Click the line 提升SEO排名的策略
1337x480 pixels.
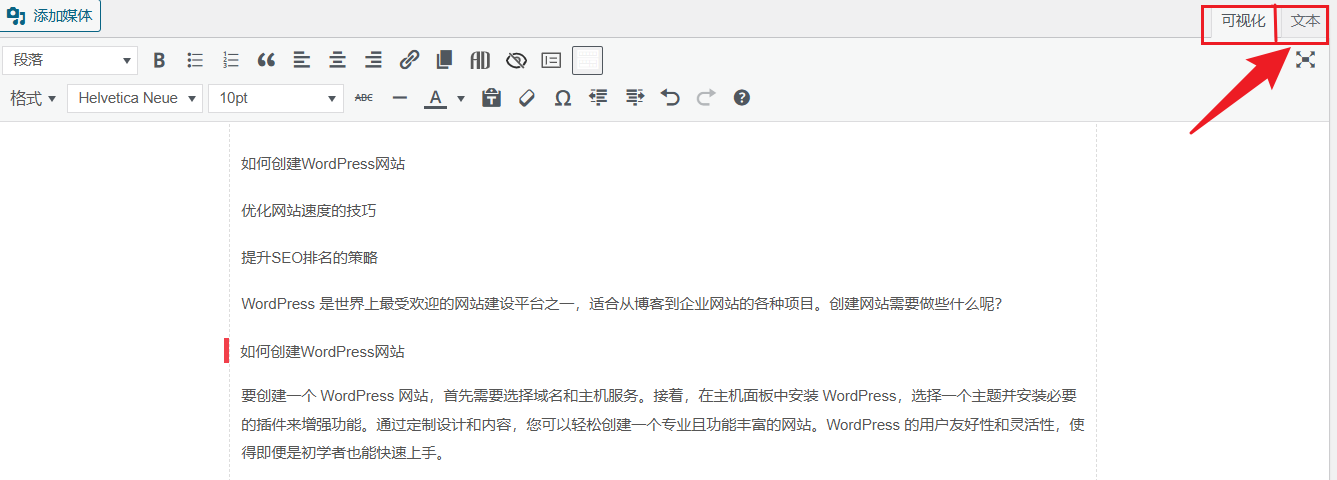click(310, 258)
